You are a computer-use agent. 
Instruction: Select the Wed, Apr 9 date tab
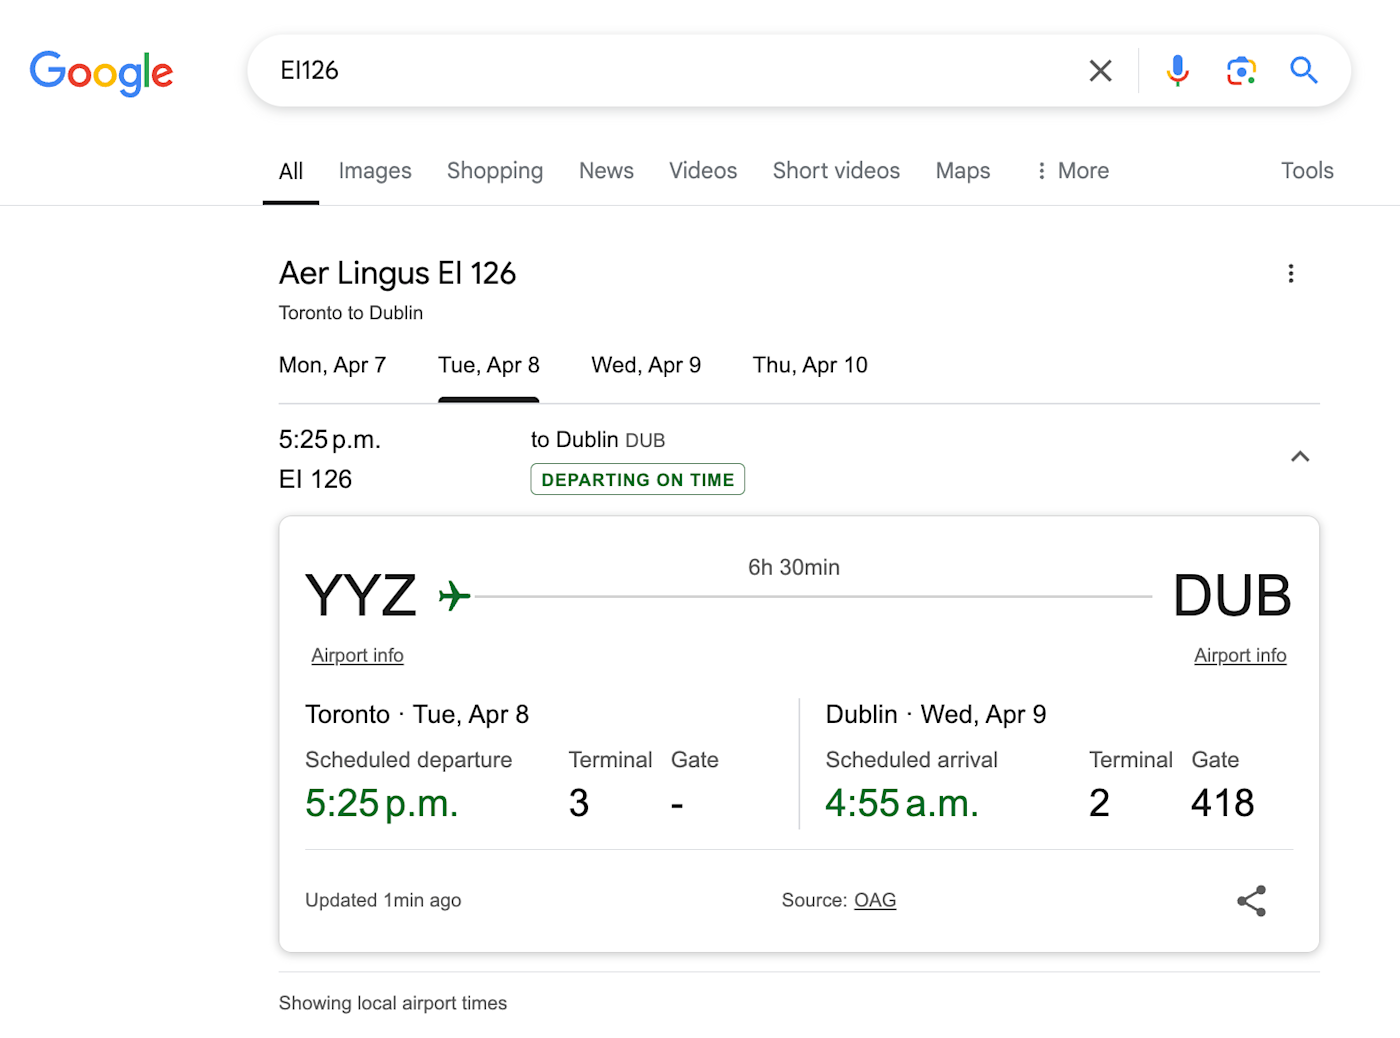tap(646, 365)
